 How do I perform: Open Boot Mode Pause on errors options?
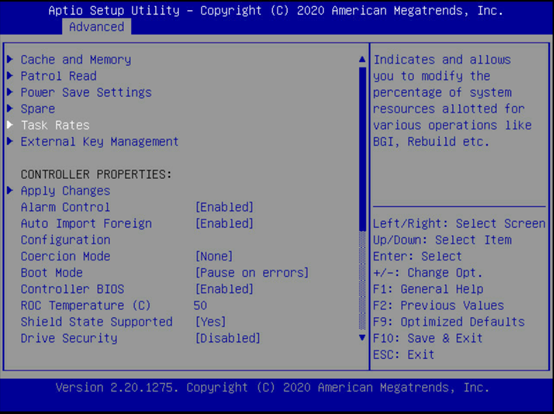[252, 273]
